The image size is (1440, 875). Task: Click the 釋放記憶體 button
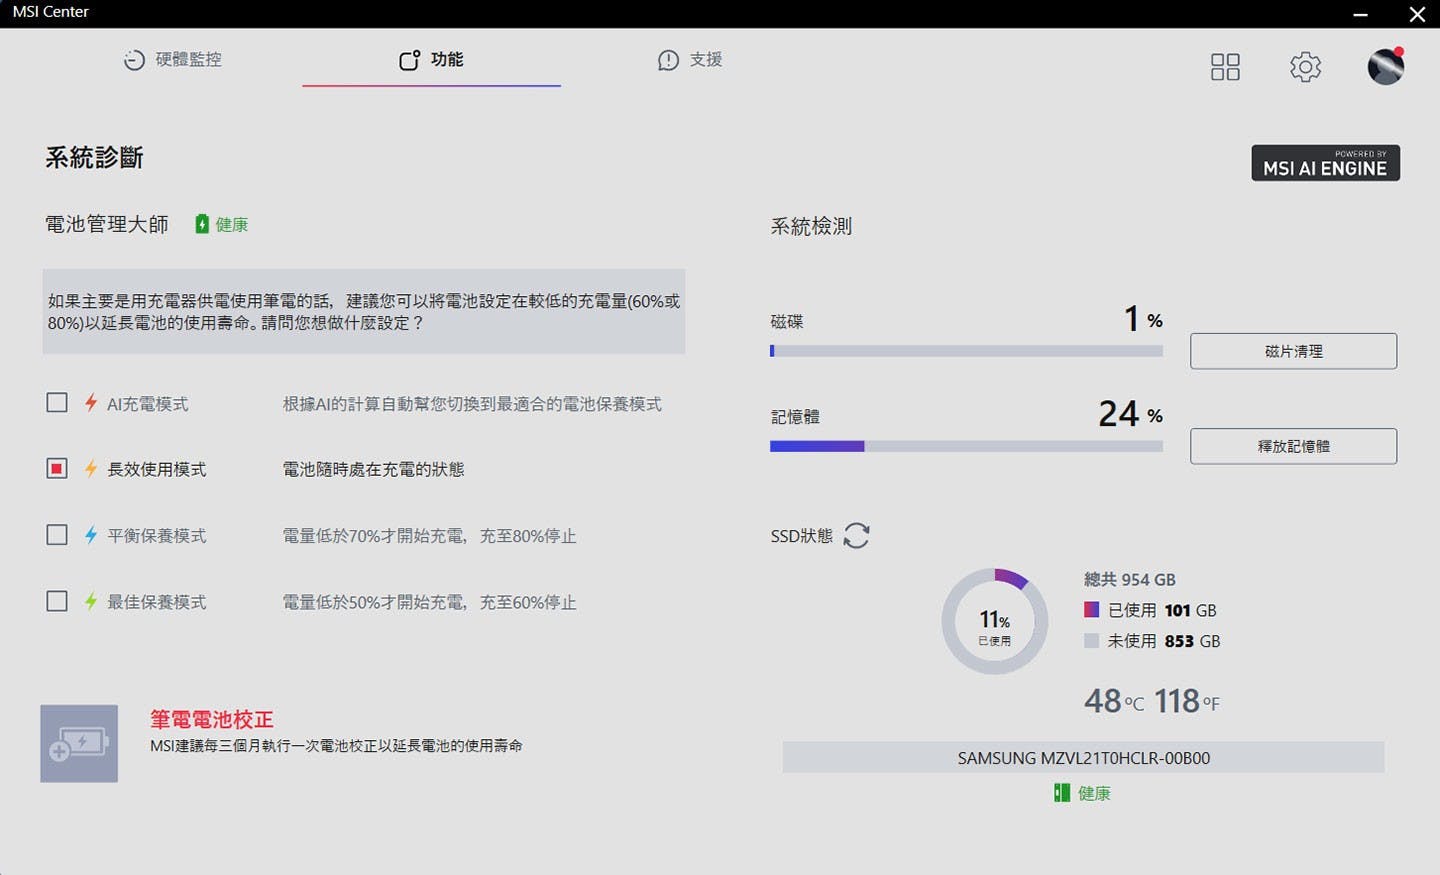1293,446
